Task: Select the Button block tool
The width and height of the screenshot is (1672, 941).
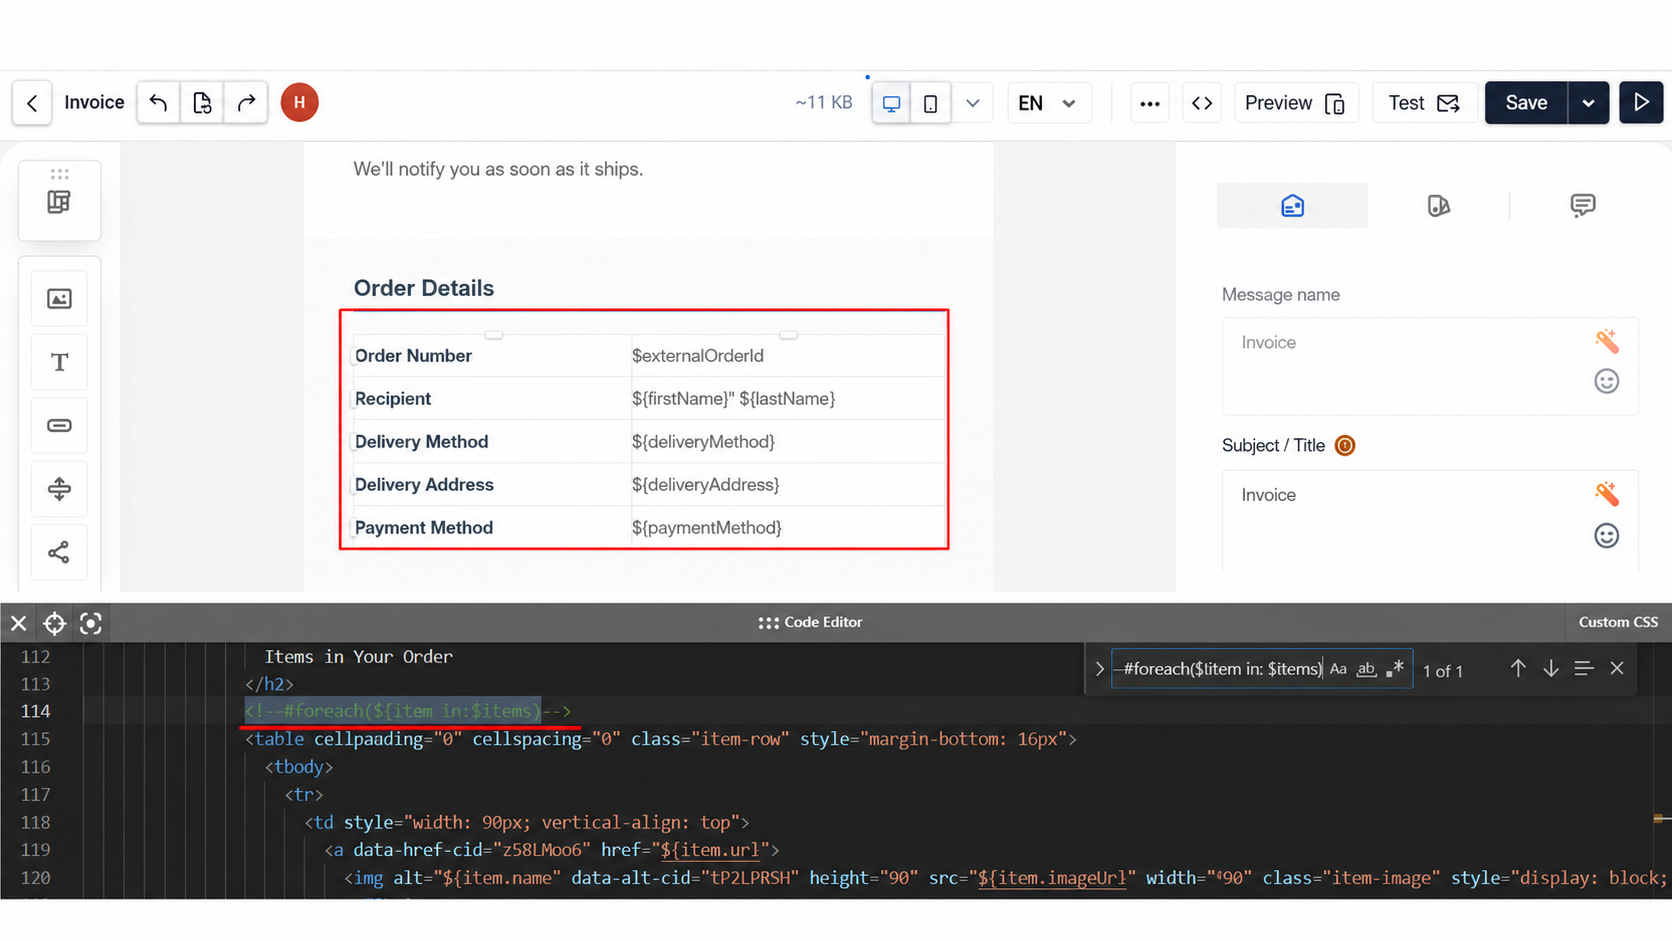Action: (x=59, y=425)
